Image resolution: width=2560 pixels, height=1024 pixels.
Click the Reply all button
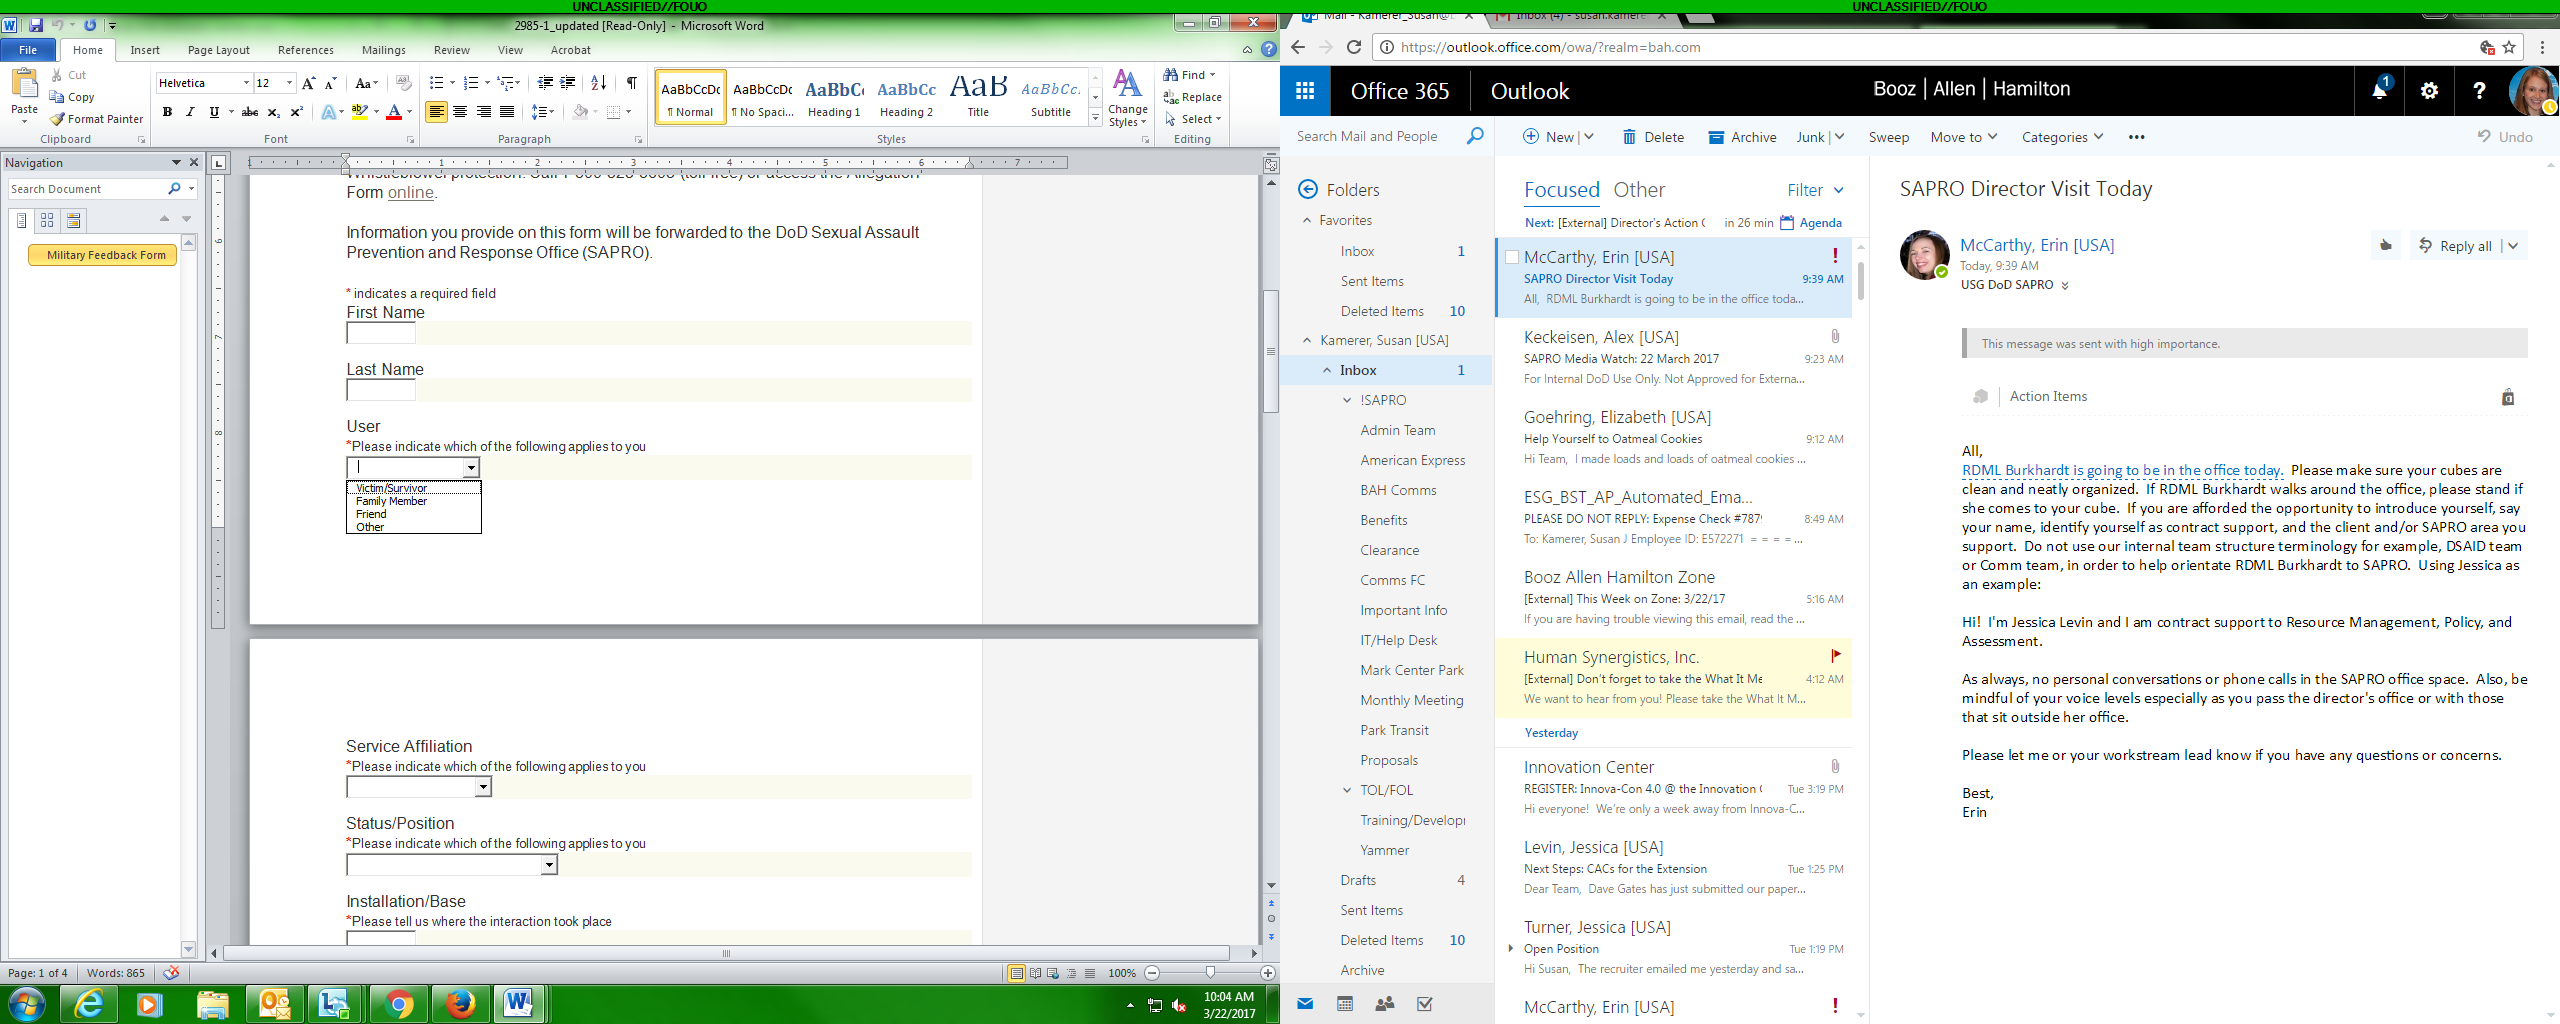coord(2456,246)
